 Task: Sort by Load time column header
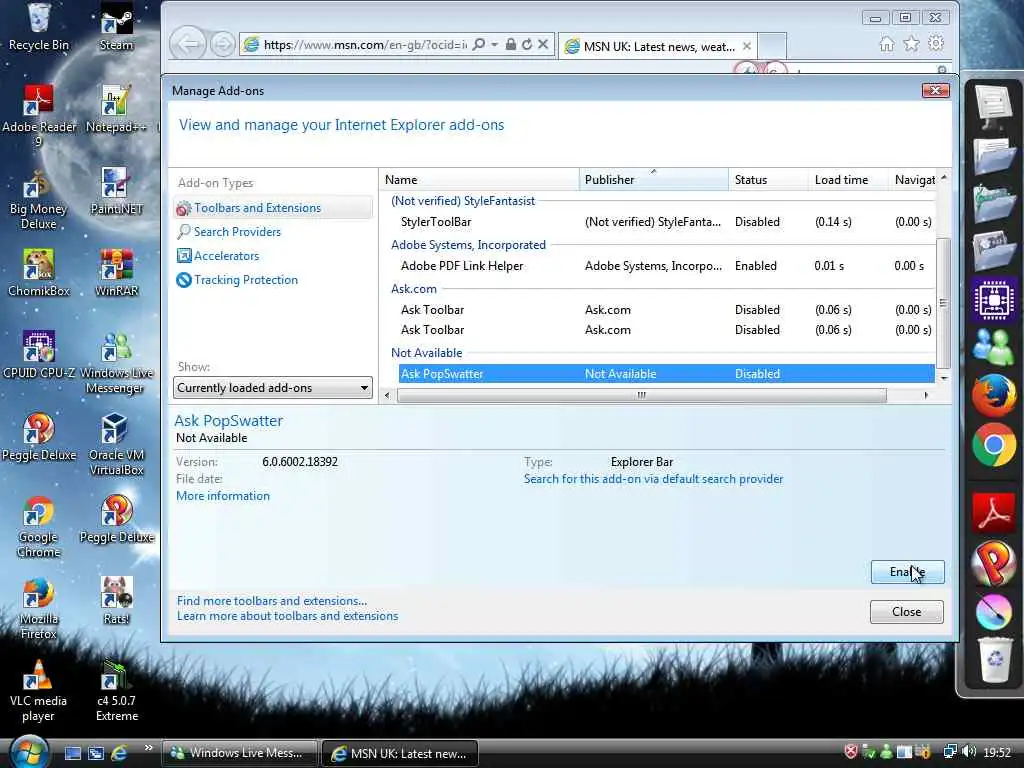tap(848, 180)
